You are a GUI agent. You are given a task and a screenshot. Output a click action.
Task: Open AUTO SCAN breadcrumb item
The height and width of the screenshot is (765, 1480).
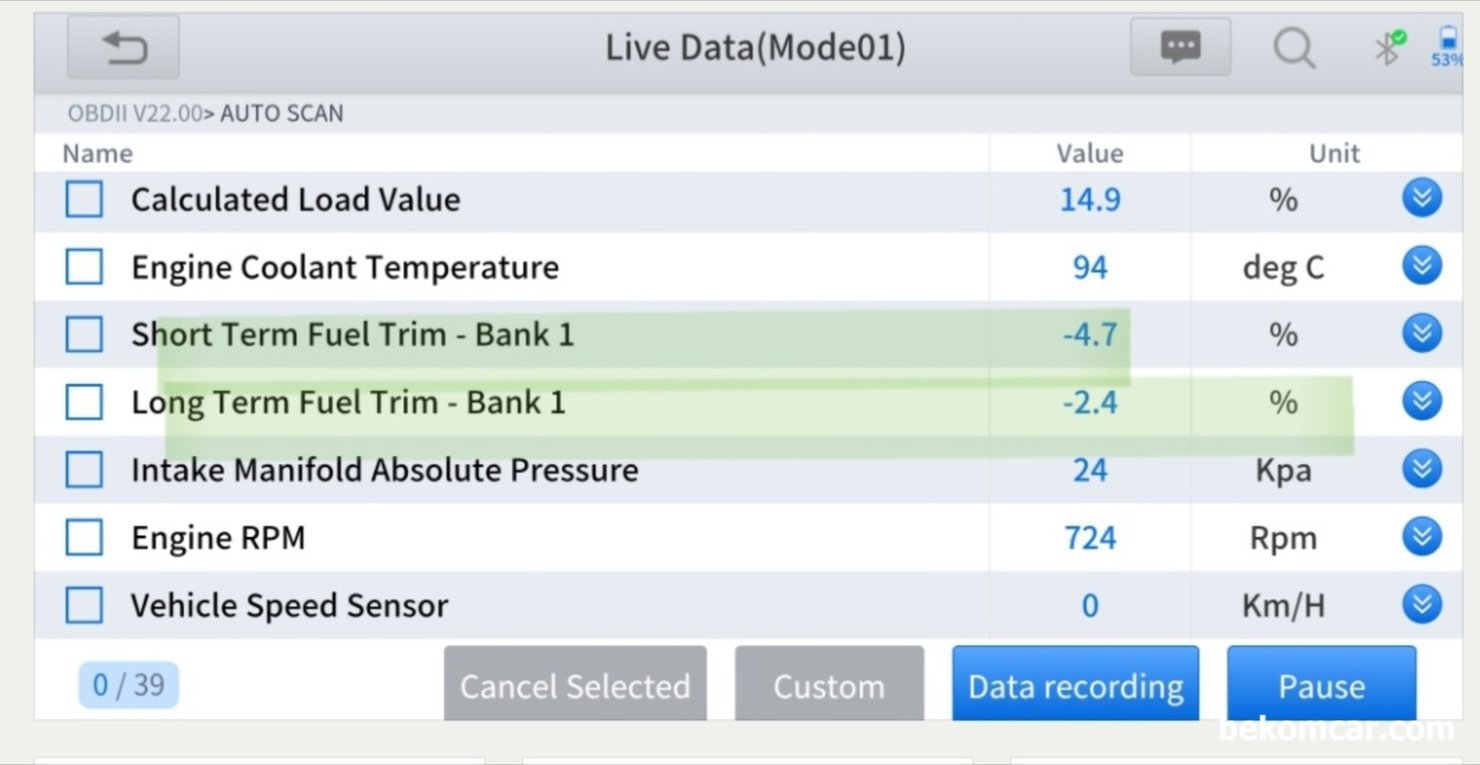(281, 114)
